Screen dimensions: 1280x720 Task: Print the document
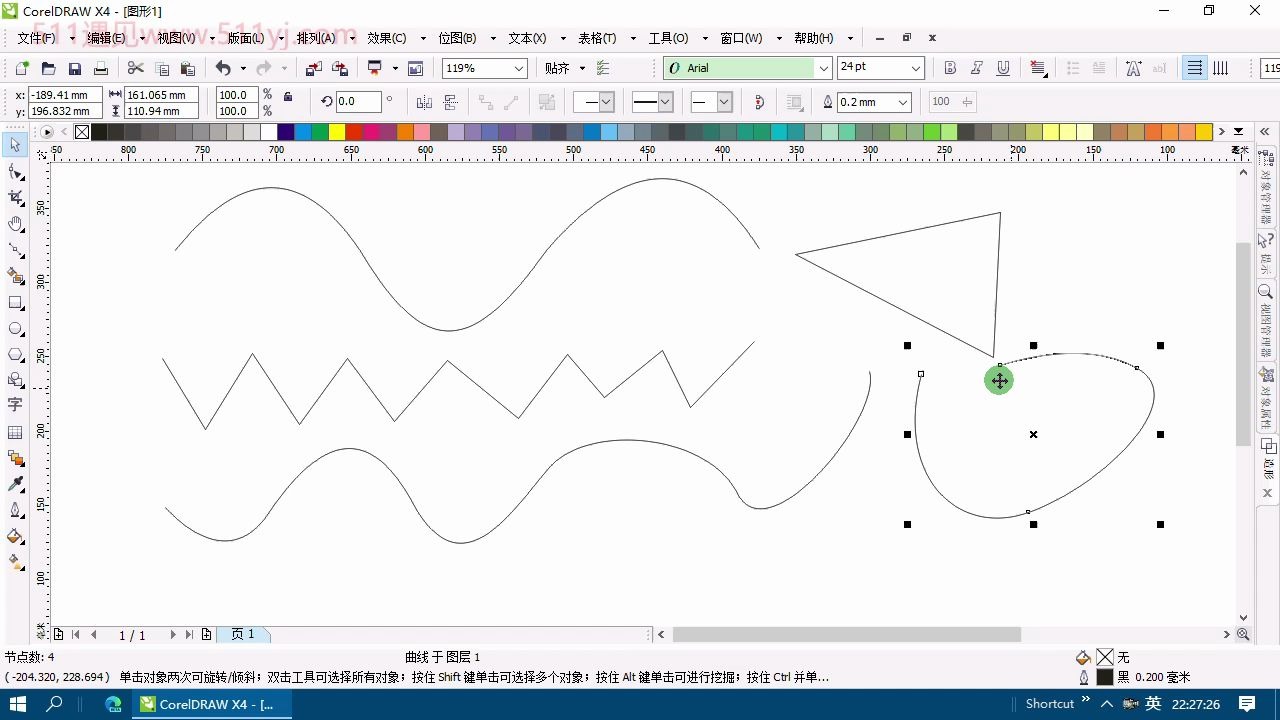pyautogui.click(x=100, y=68)
